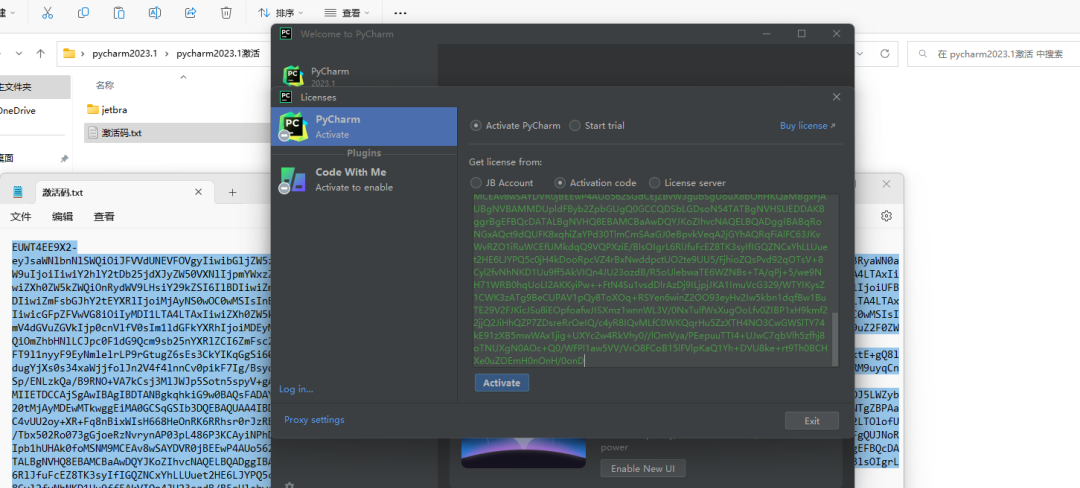Choose License server option

click(x=654, y=183)
